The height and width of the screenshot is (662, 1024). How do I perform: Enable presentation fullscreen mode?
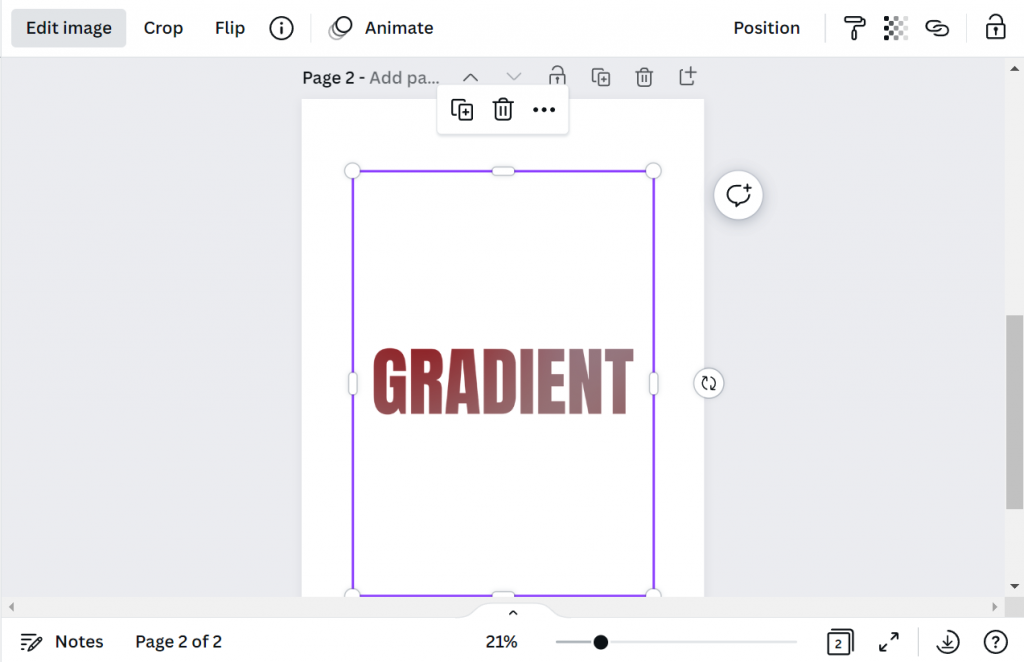(889, 641)
